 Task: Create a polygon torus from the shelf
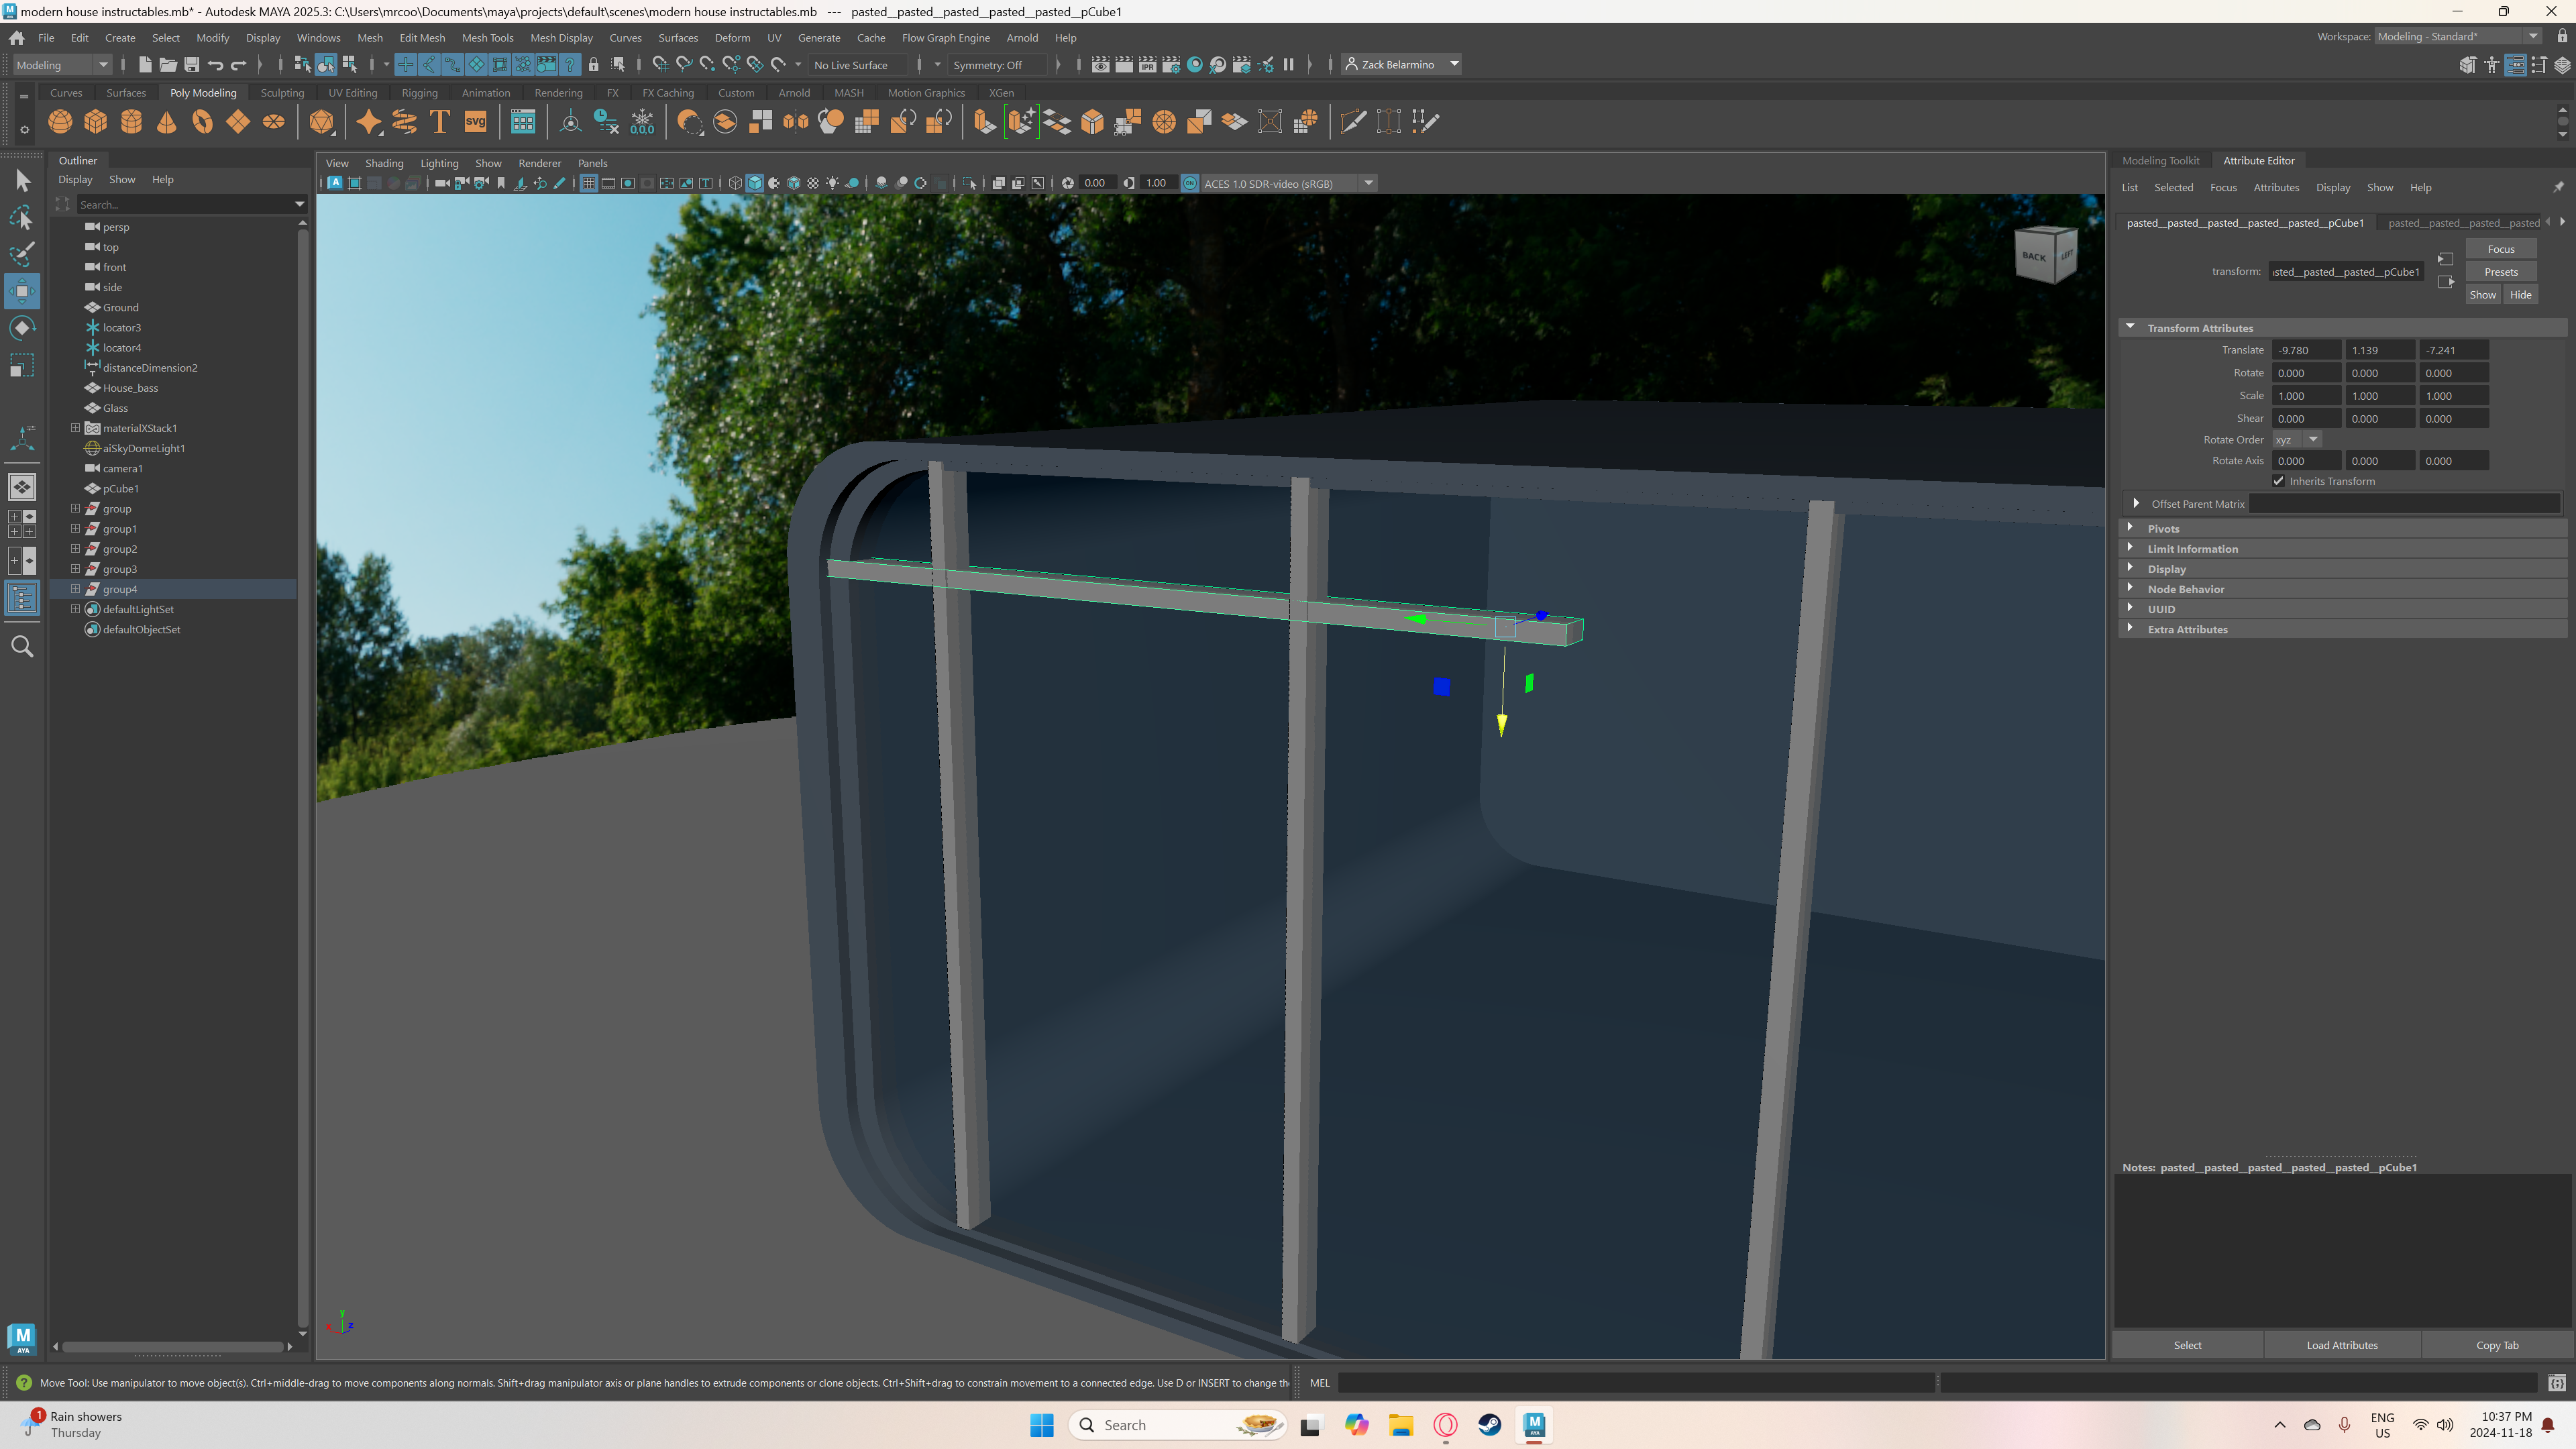click(202, 122)
